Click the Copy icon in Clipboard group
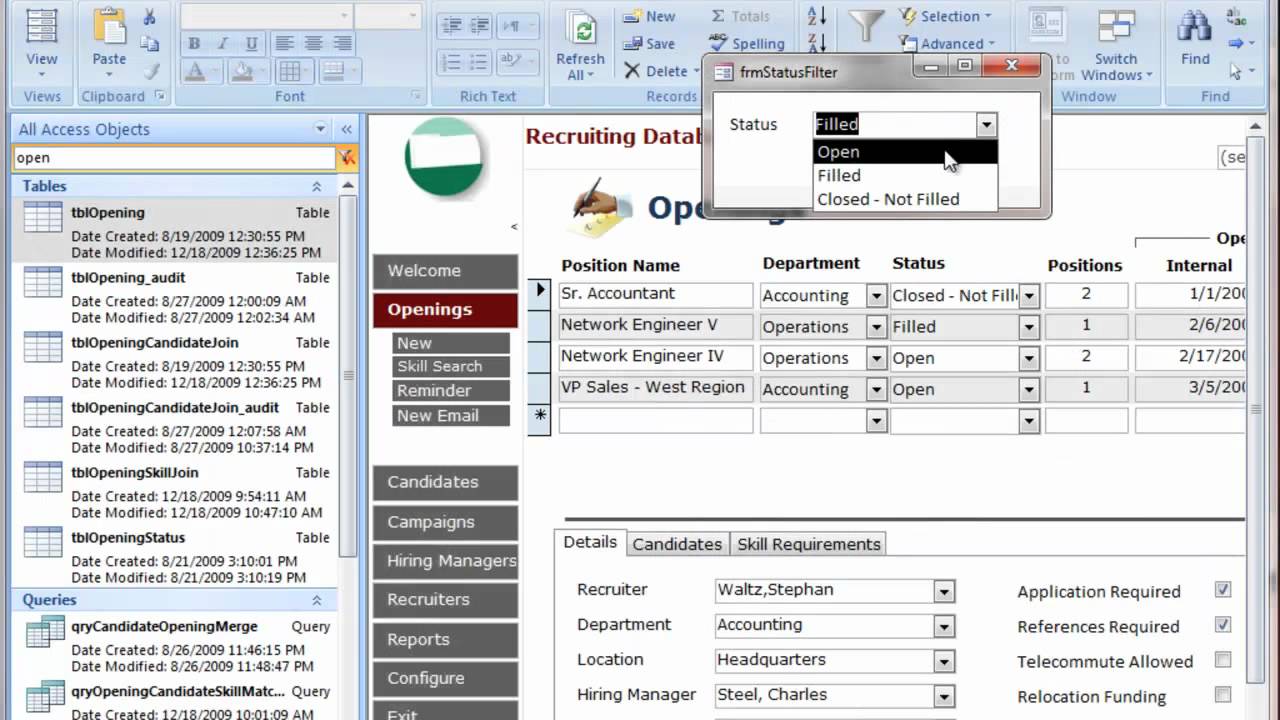The width and height of the screenshot is (1280, 720). pyautogui.click(x=150, y=44)
